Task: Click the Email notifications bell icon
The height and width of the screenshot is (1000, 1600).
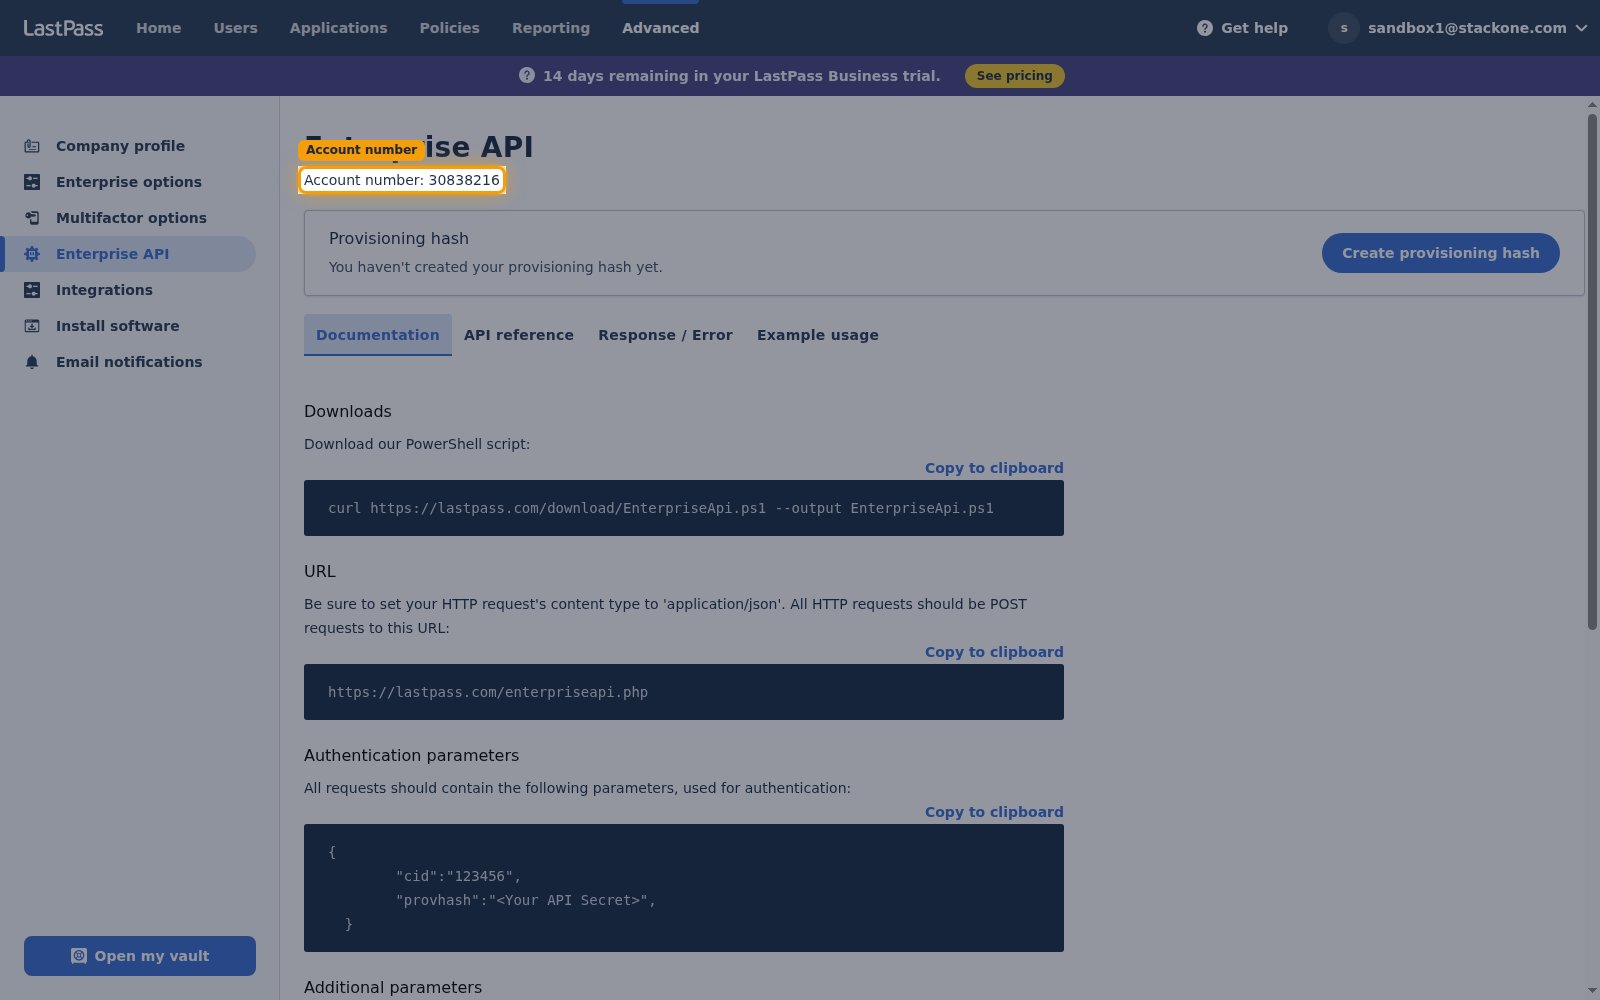Action: pos(32,362)
